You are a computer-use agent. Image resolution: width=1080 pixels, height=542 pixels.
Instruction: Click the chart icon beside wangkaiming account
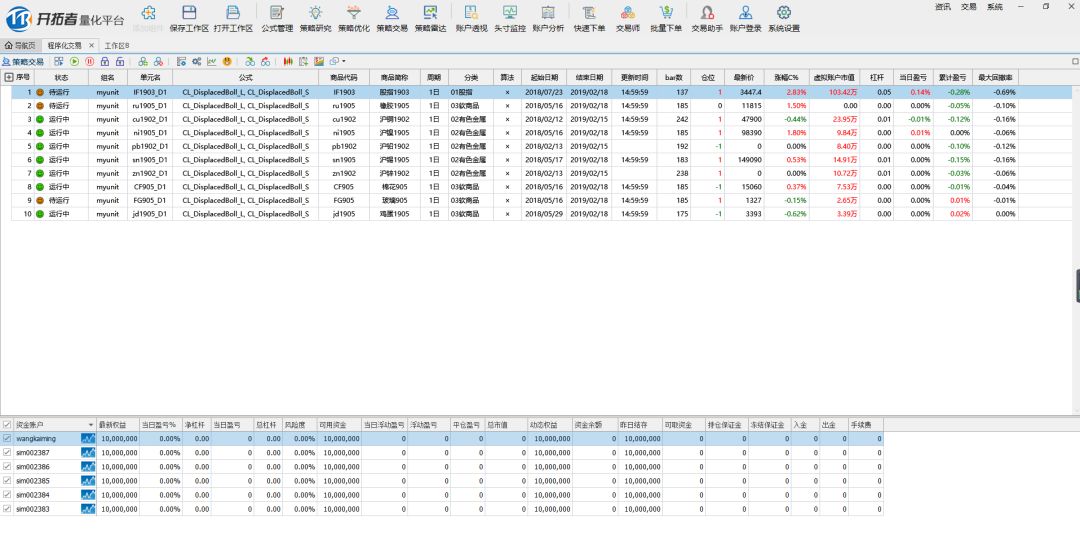[x=88, y=439]
